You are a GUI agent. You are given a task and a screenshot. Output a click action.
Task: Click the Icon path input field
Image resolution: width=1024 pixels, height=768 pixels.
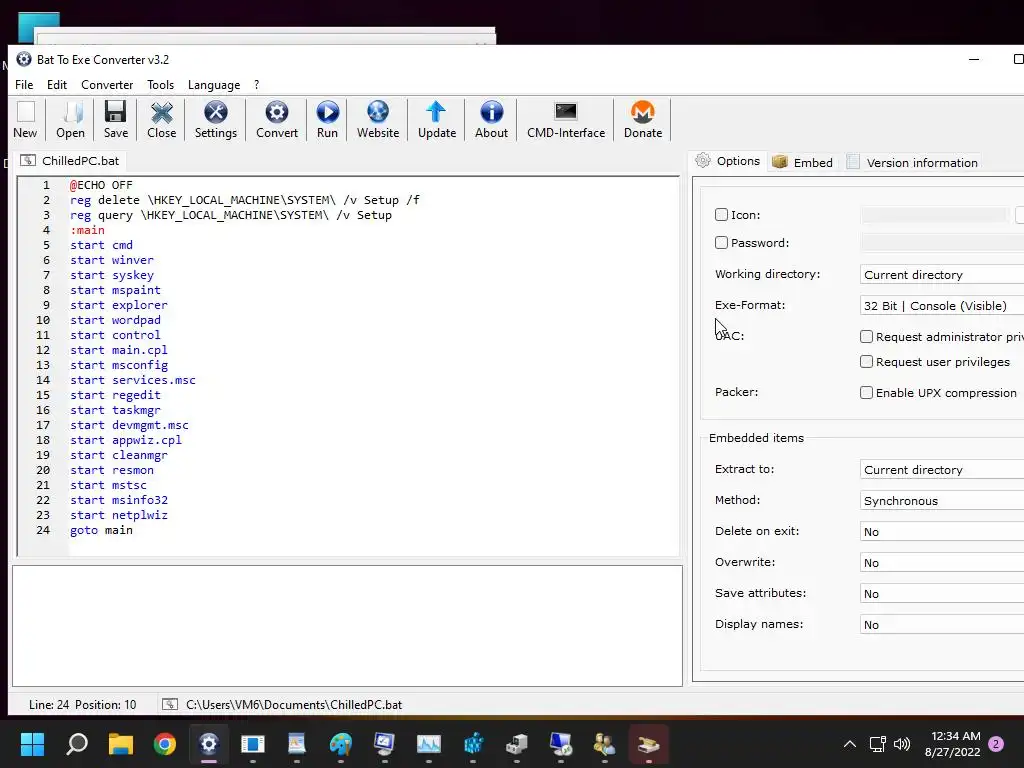pyautogui.click(x=935, y=214)
